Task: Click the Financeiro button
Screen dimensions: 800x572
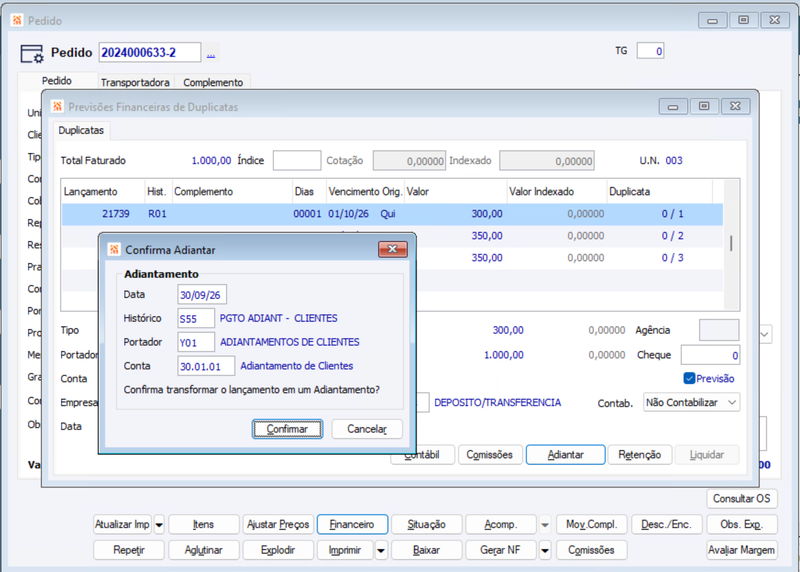Action: 352,525
